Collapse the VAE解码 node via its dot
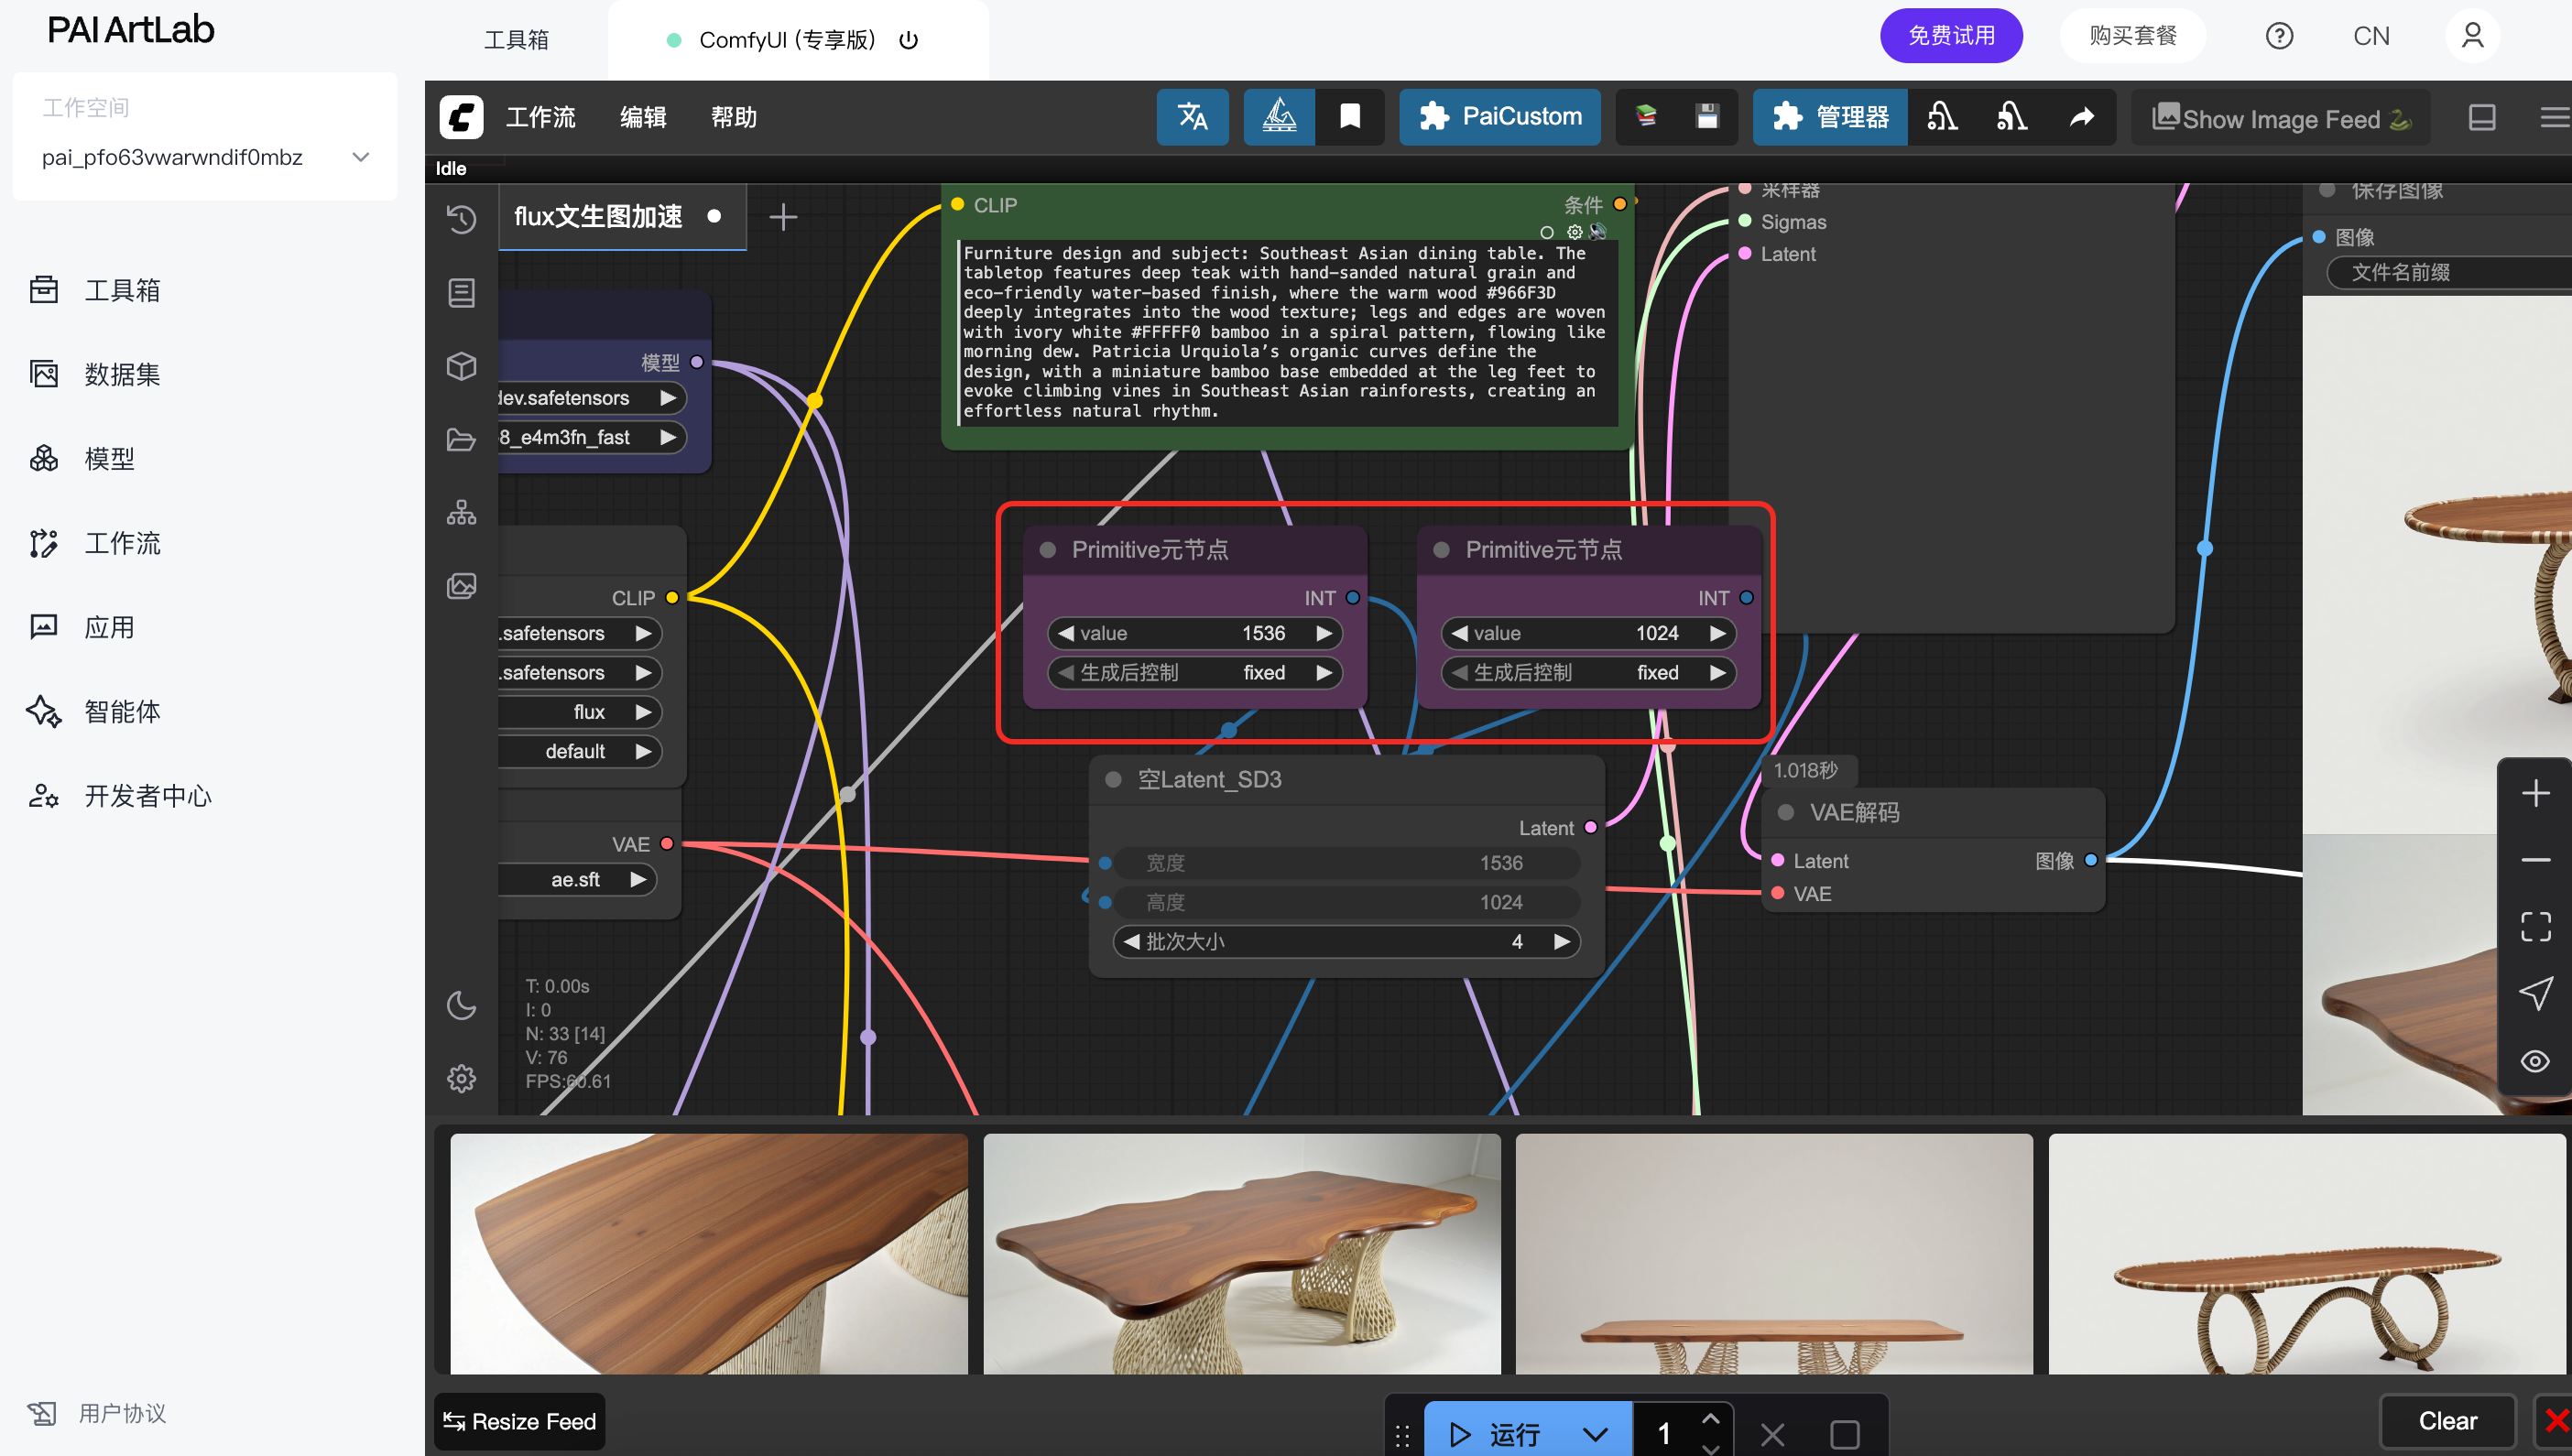This screenshot has width=2572, height=1456. [1785, 812]
